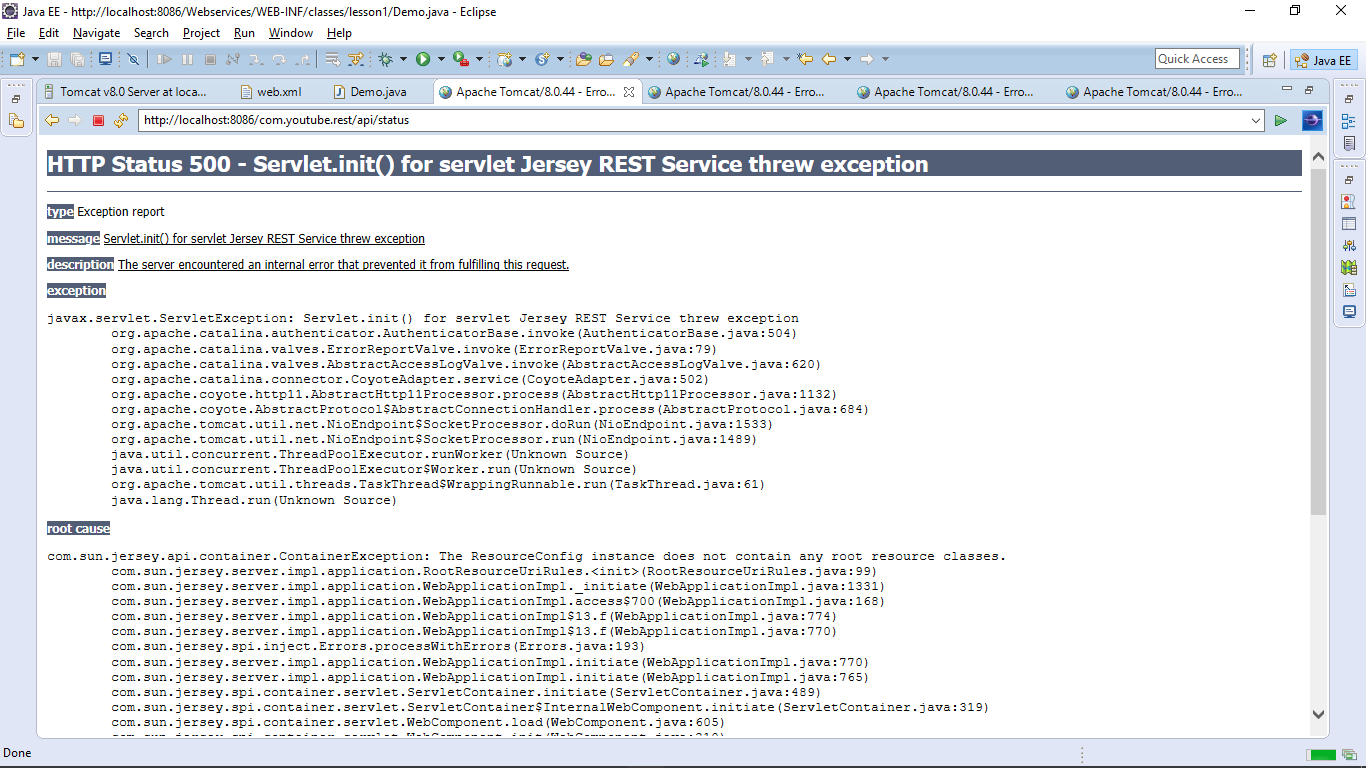Select the Java EE perspective button
1366x768 pixels.
pyautogui.click(x=1323, y=60)
